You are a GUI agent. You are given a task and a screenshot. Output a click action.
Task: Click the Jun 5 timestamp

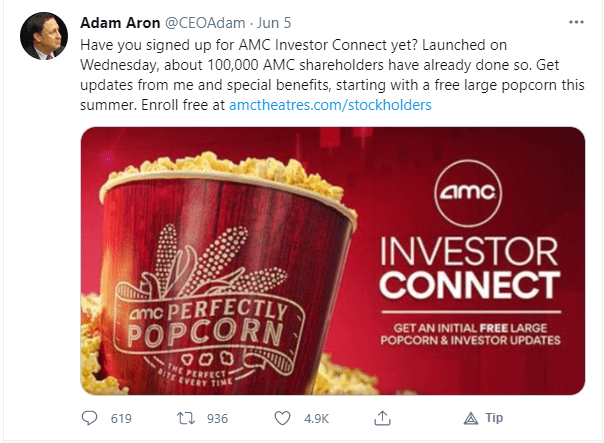pyautogui.click(x=274, y=23)
